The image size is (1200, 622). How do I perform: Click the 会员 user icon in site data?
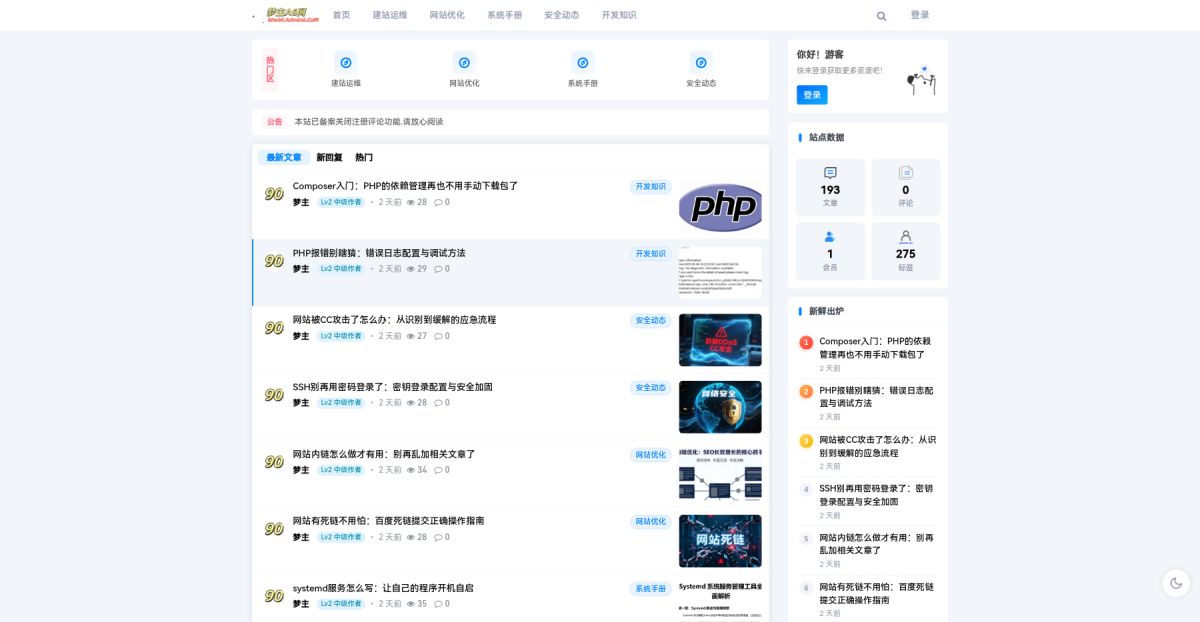(x=830, y=237)
